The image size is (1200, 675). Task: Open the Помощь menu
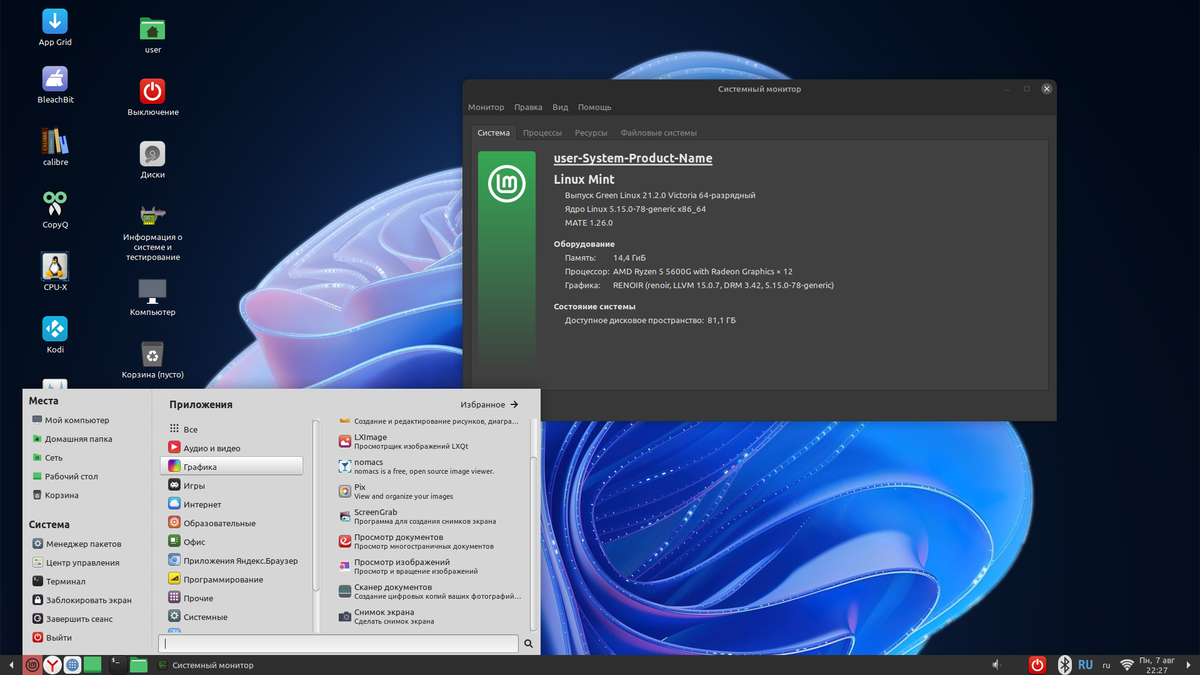(x=594, y=107)
